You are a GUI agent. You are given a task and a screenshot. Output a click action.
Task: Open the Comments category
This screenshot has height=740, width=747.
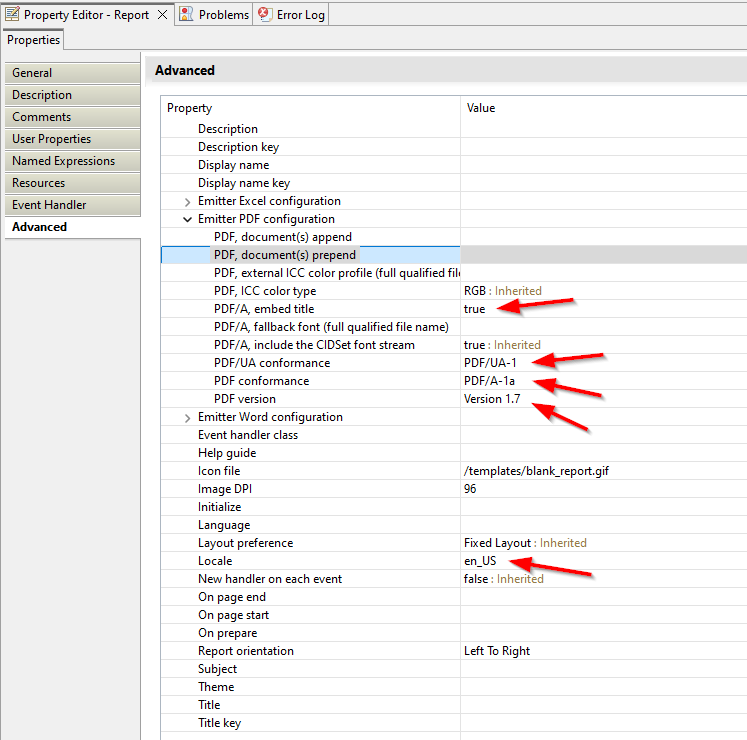[72, 117]
